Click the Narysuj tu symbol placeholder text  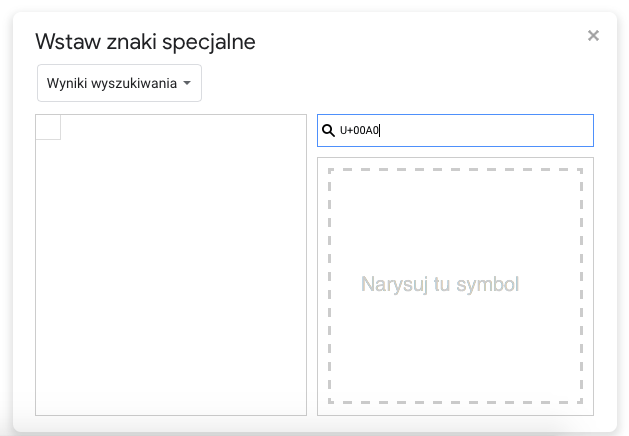click(x=440, y=285)
